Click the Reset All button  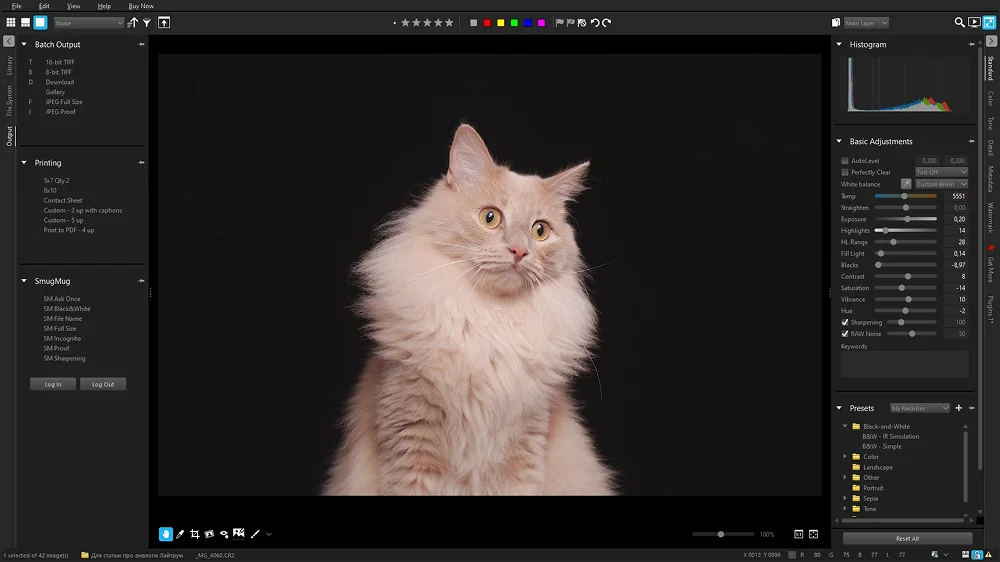(x=907, y=538)
